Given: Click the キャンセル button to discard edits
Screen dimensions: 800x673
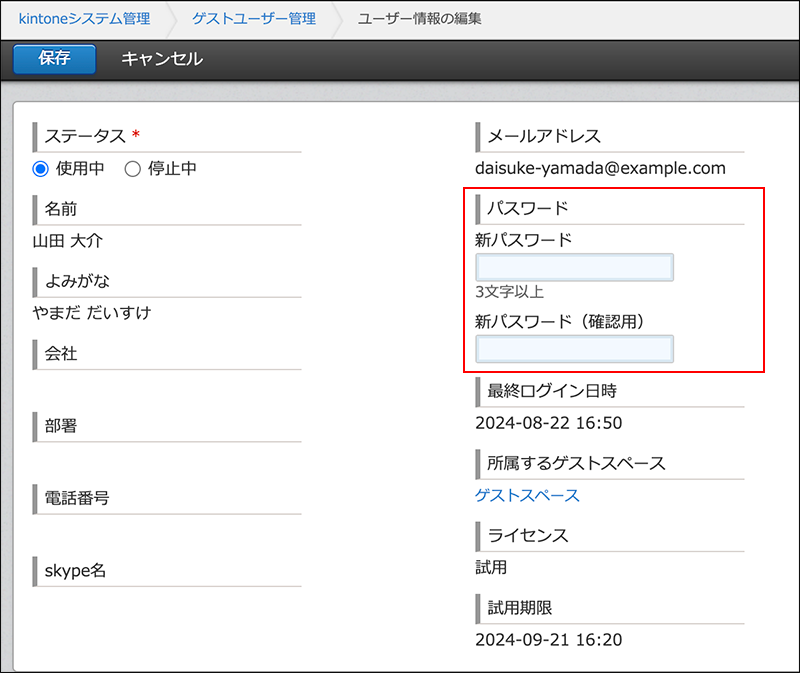Looking at the screenshot, I should point(160,59).
